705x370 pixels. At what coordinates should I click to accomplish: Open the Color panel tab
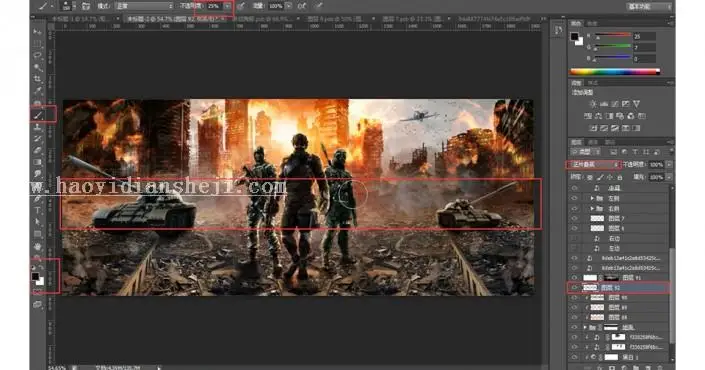pyautogui.click(x=576, y=23)
